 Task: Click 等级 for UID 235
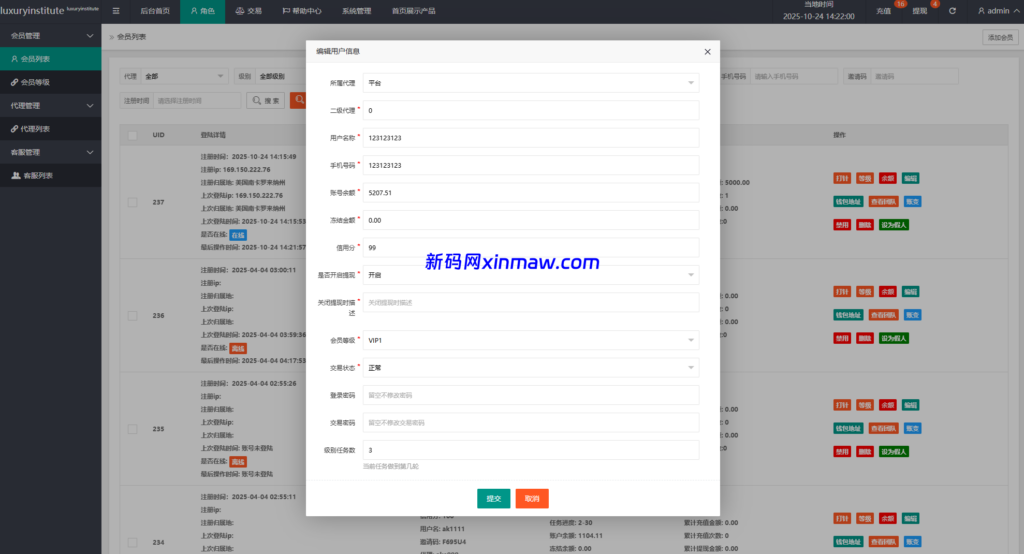[x=865, y=405]
